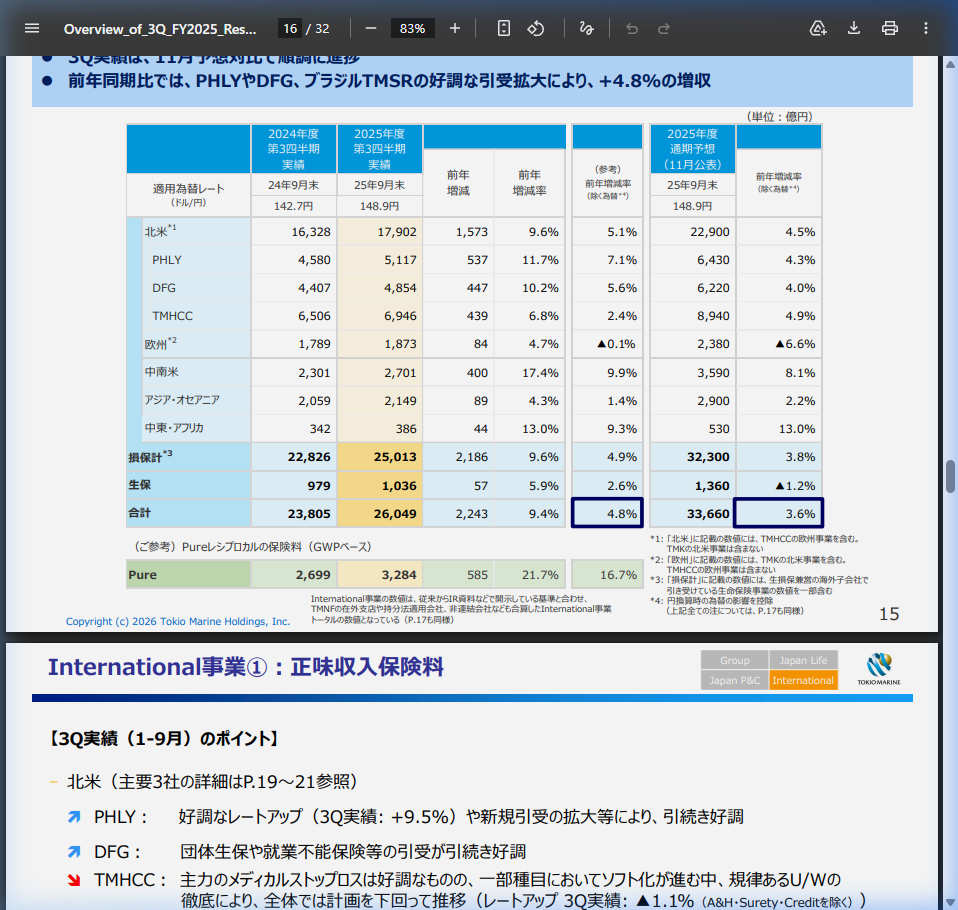Click the 【3Q実績（1-9月）のポイント】 heading
This screenshot has width=958, height=910.
tap(164, 738)
